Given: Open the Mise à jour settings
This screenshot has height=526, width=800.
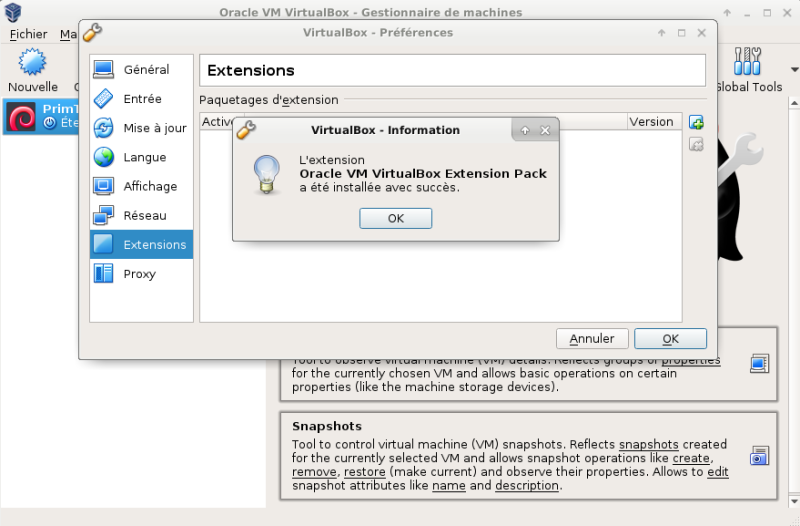Looking at the screenshot, I should 141,128.
